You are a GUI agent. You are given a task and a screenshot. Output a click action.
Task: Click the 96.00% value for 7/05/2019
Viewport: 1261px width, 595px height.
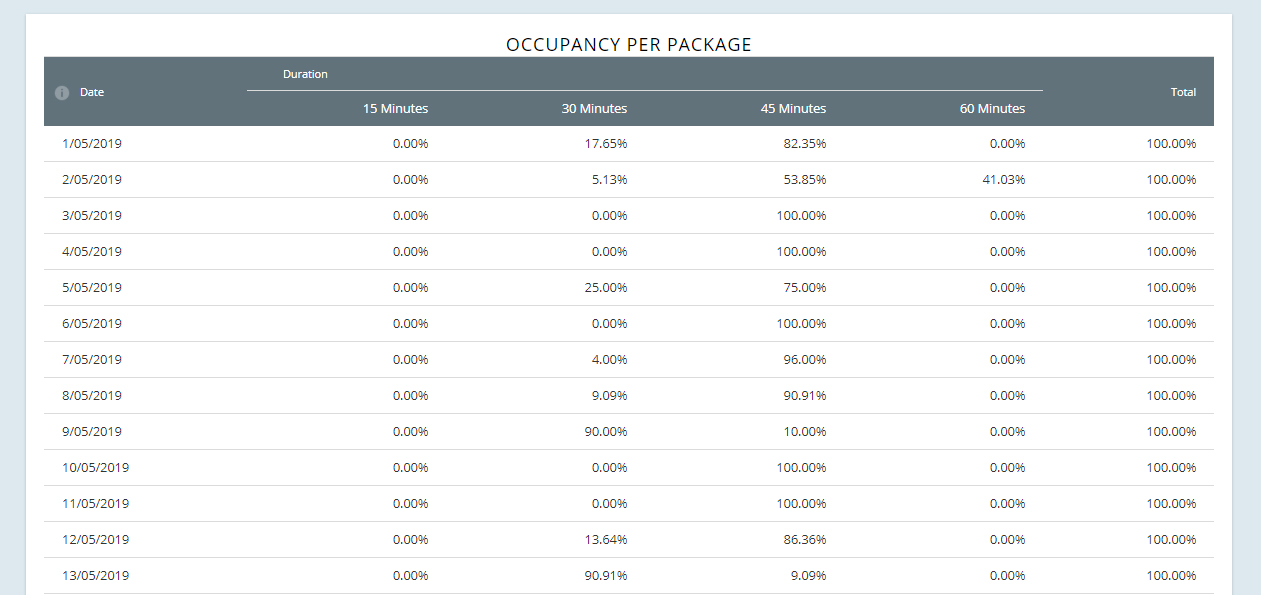tap(806, 360)
